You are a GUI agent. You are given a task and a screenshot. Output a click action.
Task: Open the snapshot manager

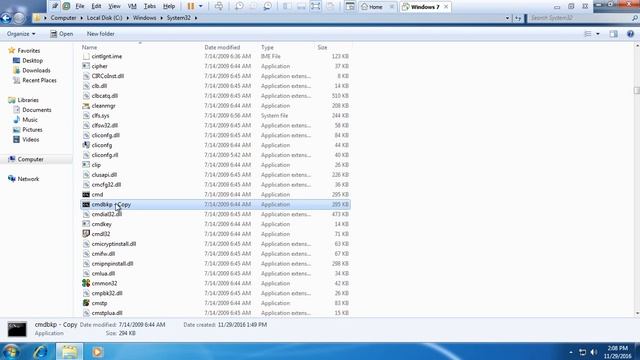(x=268, y=6)
